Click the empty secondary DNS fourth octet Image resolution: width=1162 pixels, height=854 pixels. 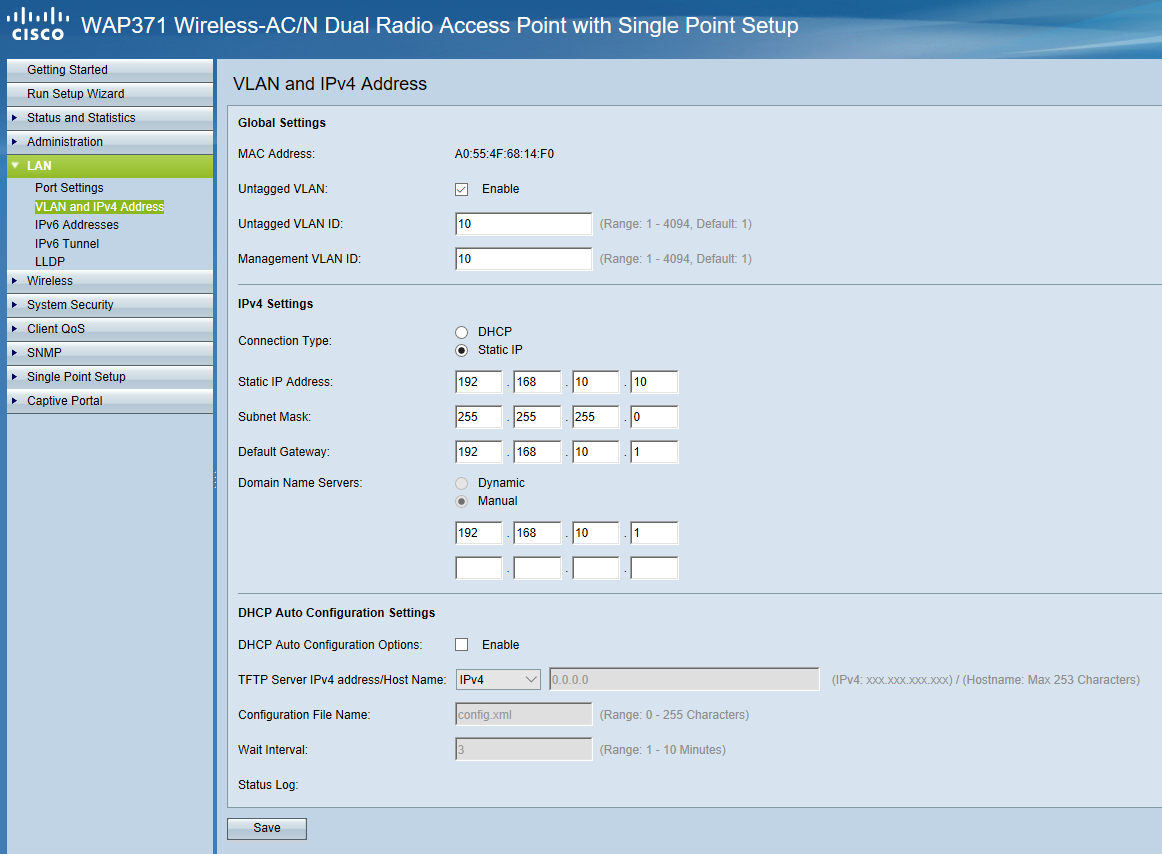pos(654,568)
